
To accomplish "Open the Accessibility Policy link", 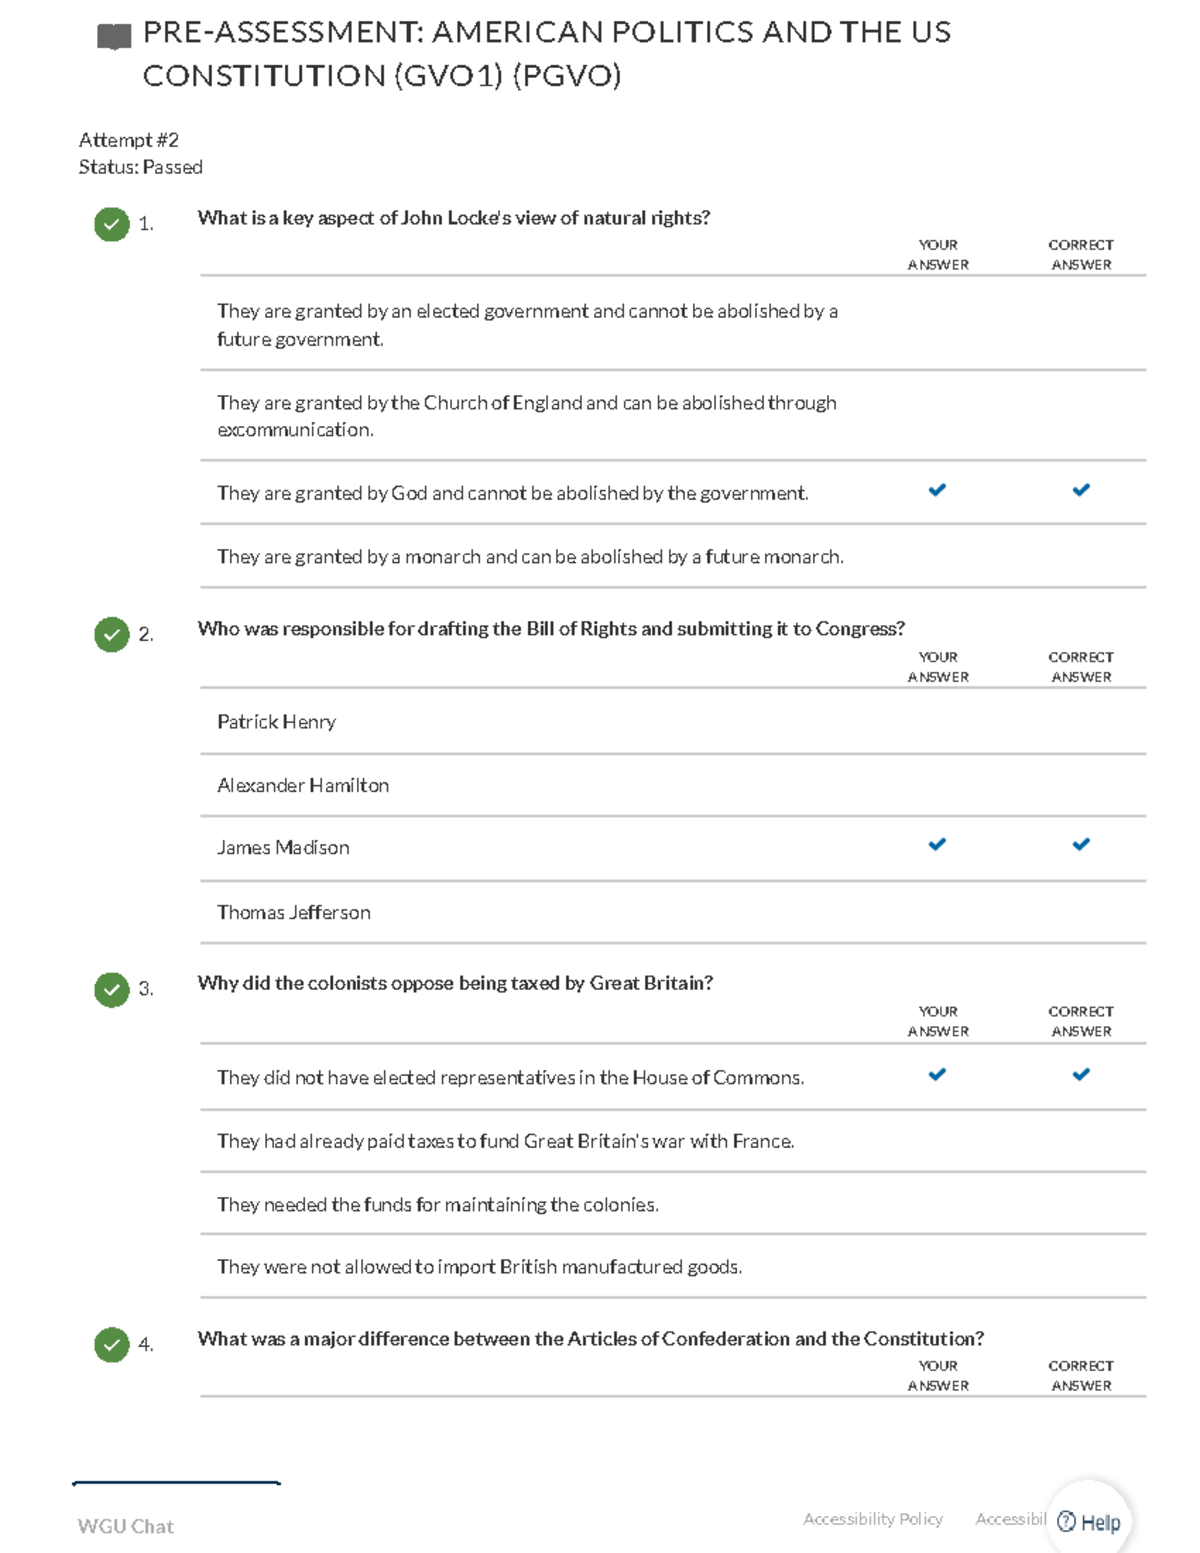I will (x=872, y=1519).
